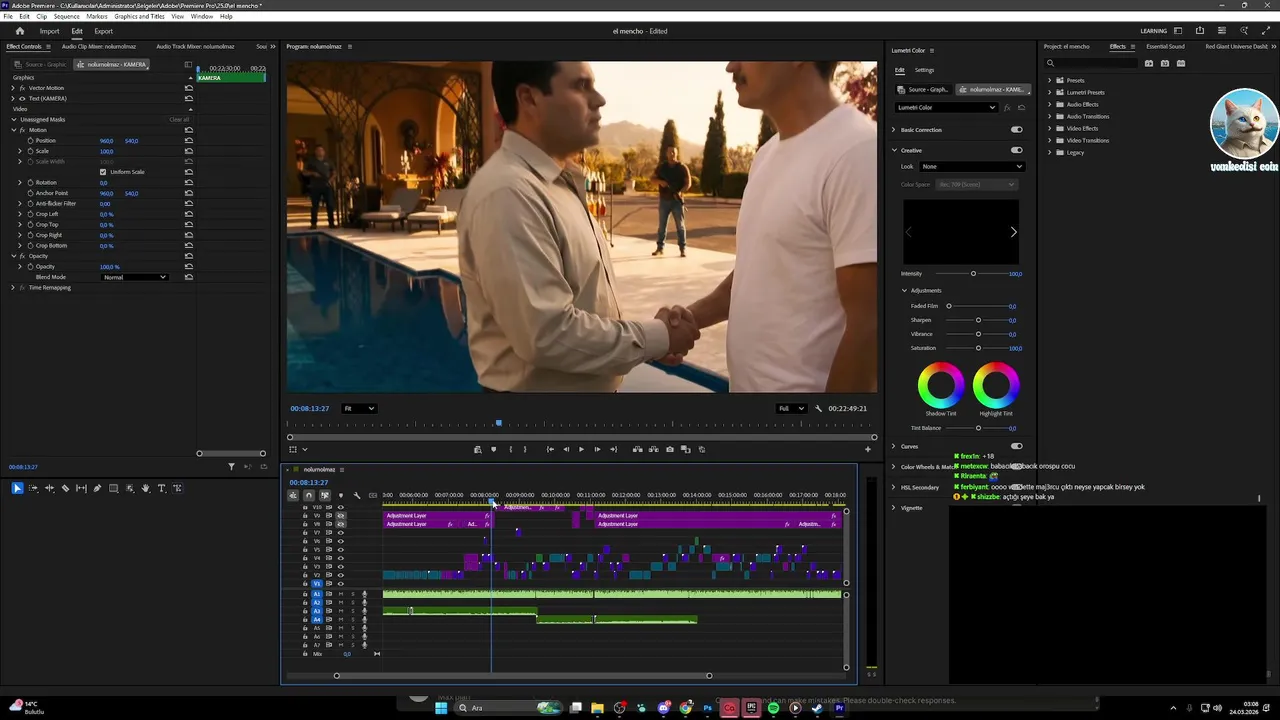Step forward one frame in Program monitor
Screen dimensions: 1280x720
point(597,449)
